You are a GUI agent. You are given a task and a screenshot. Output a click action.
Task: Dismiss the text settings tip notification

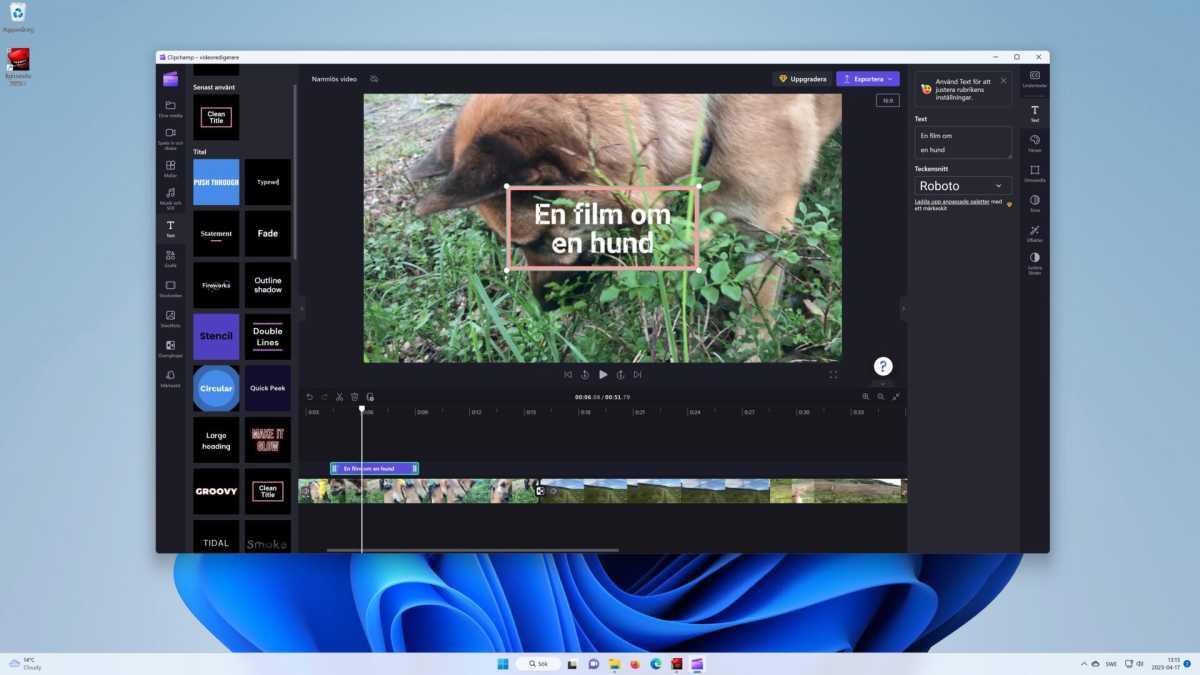[1003, 80]
